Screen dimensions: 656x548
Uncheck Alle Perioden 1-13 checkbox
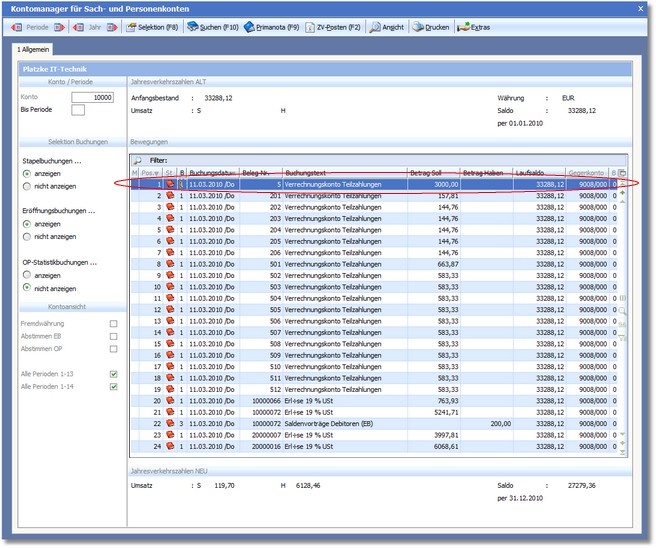coord(113,374)
